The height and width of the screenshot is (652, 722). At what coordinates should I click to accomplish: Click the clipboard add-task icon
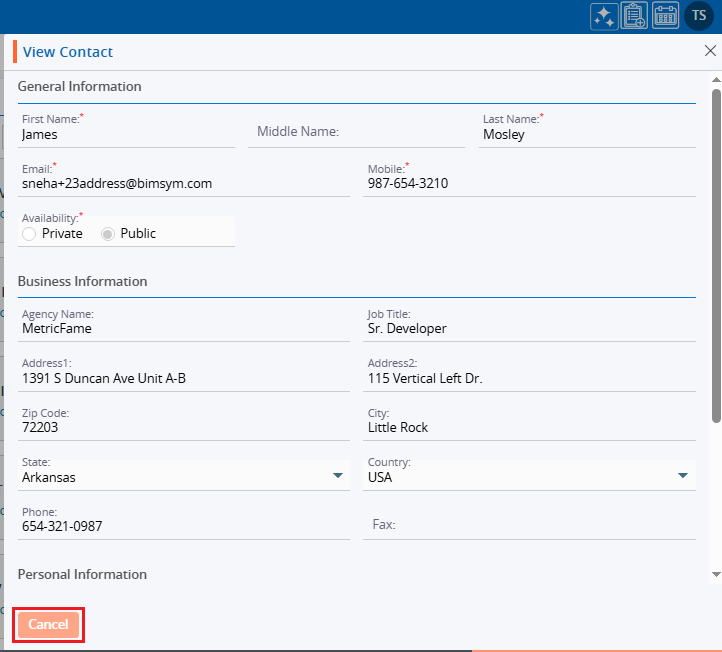click(634, 16)
